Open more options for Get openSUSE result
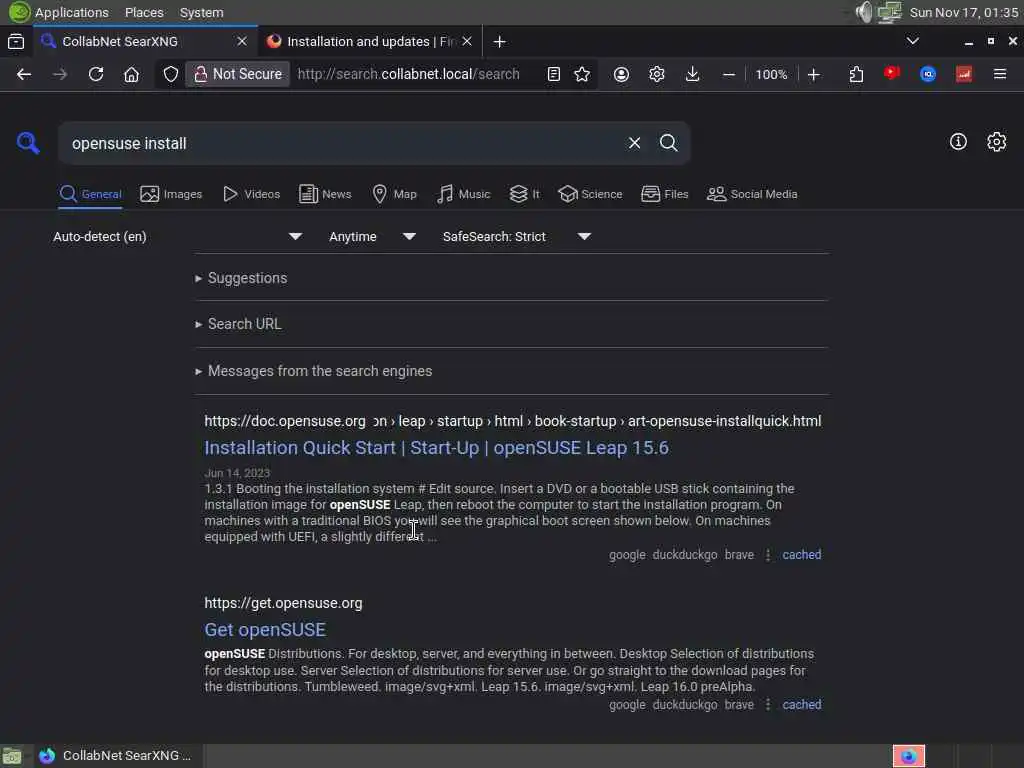 768,705
